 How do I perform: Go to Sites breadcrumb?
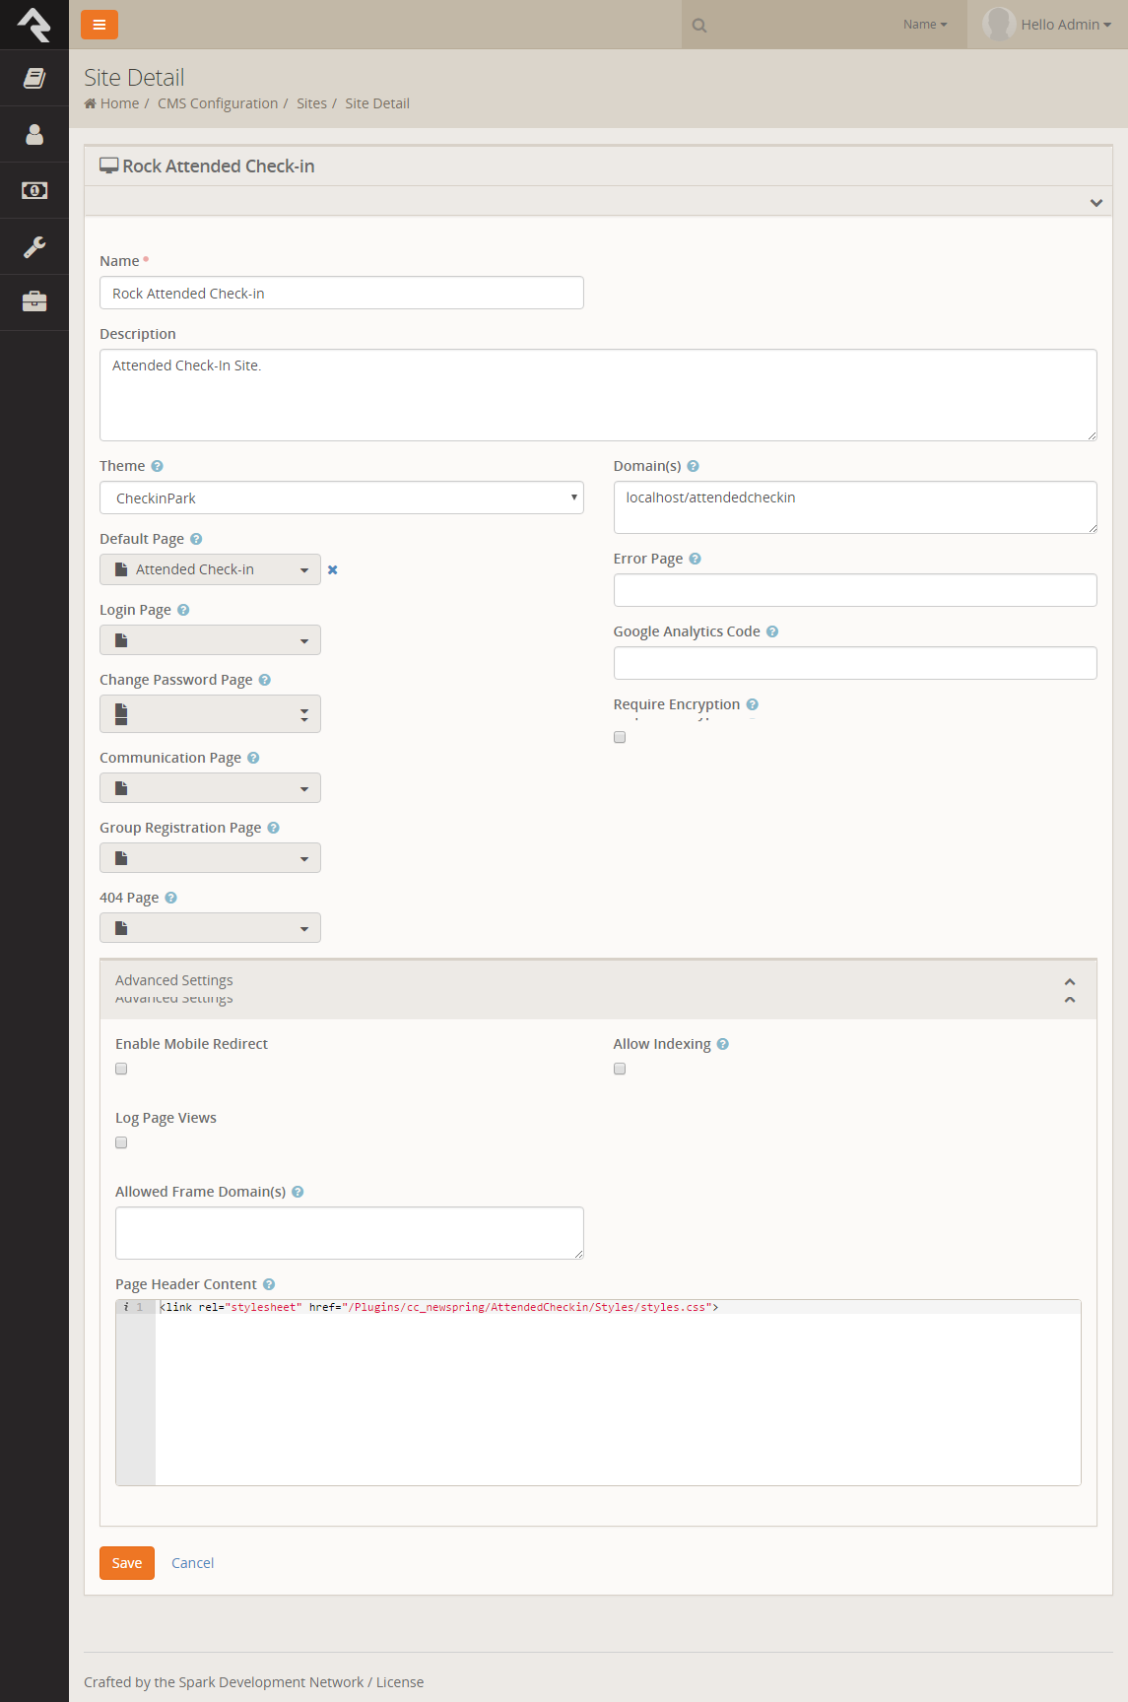tap(312, 104)
